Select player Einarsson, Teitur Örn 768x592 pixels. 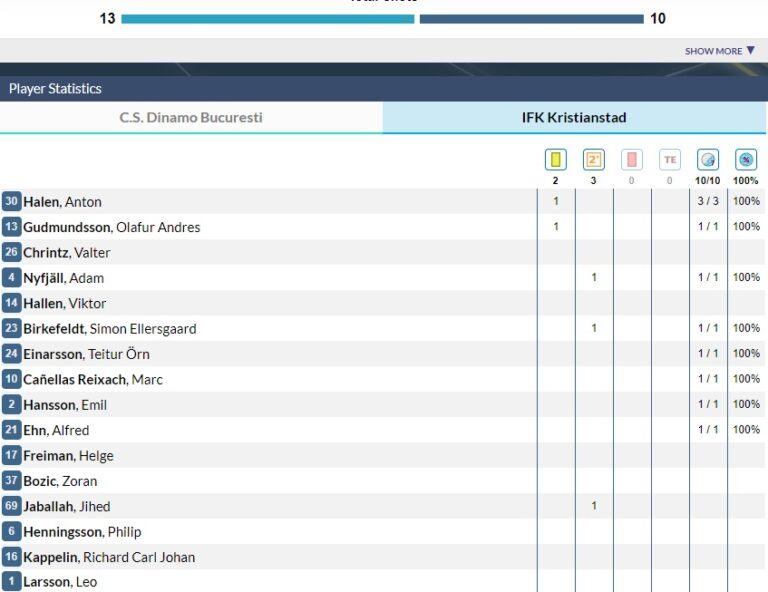click(86, 354)
